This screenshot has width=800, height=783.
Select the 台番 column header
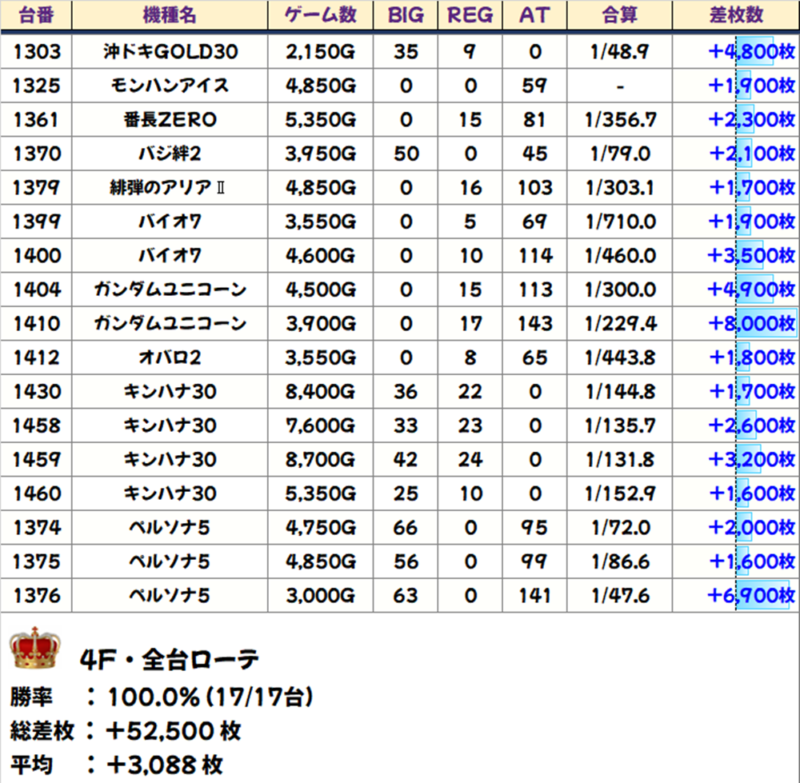tap(36, 15)
